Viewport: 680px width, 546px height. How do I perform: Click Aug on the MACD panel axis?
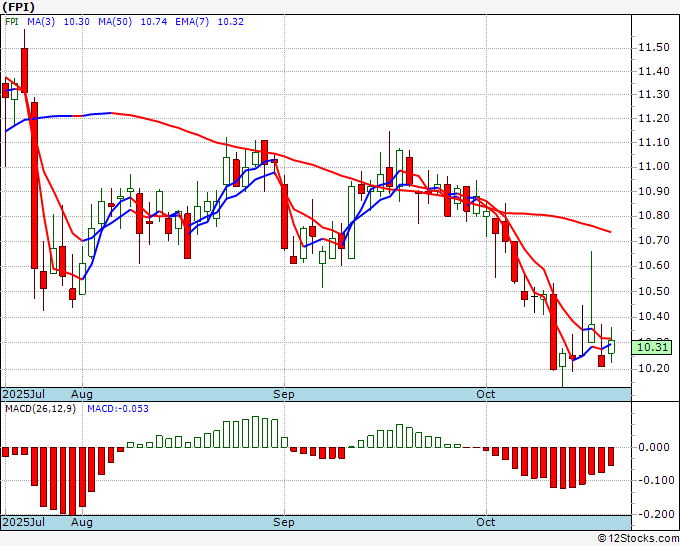coord(82,522)
